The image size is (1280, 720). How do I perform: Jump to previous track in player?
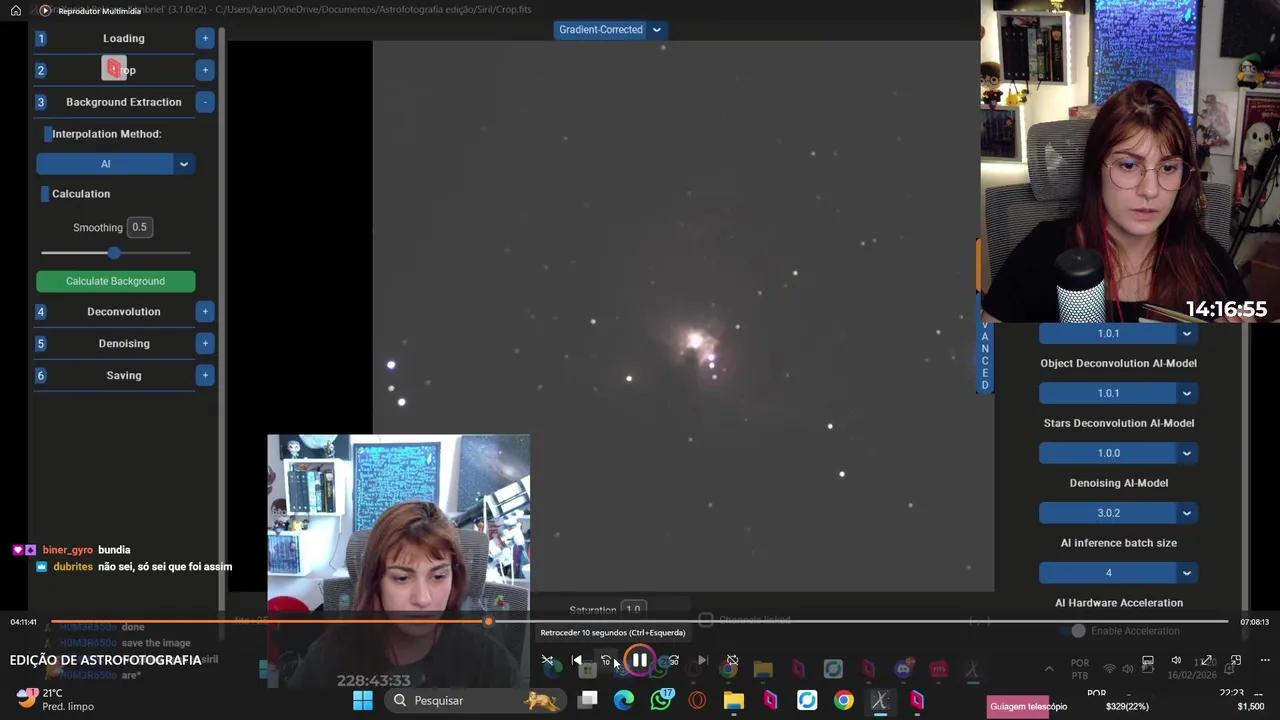pyautogui.click(x=577, y=660)
